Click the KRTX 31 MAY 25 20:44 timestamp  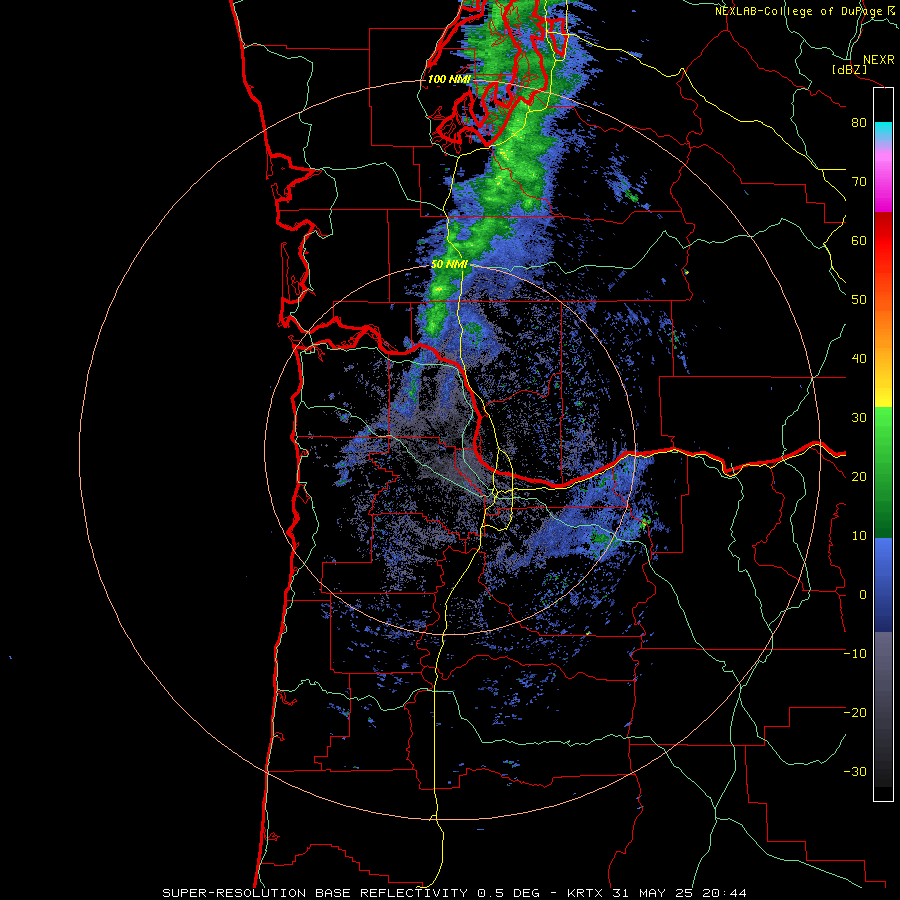tap(657, 893)
